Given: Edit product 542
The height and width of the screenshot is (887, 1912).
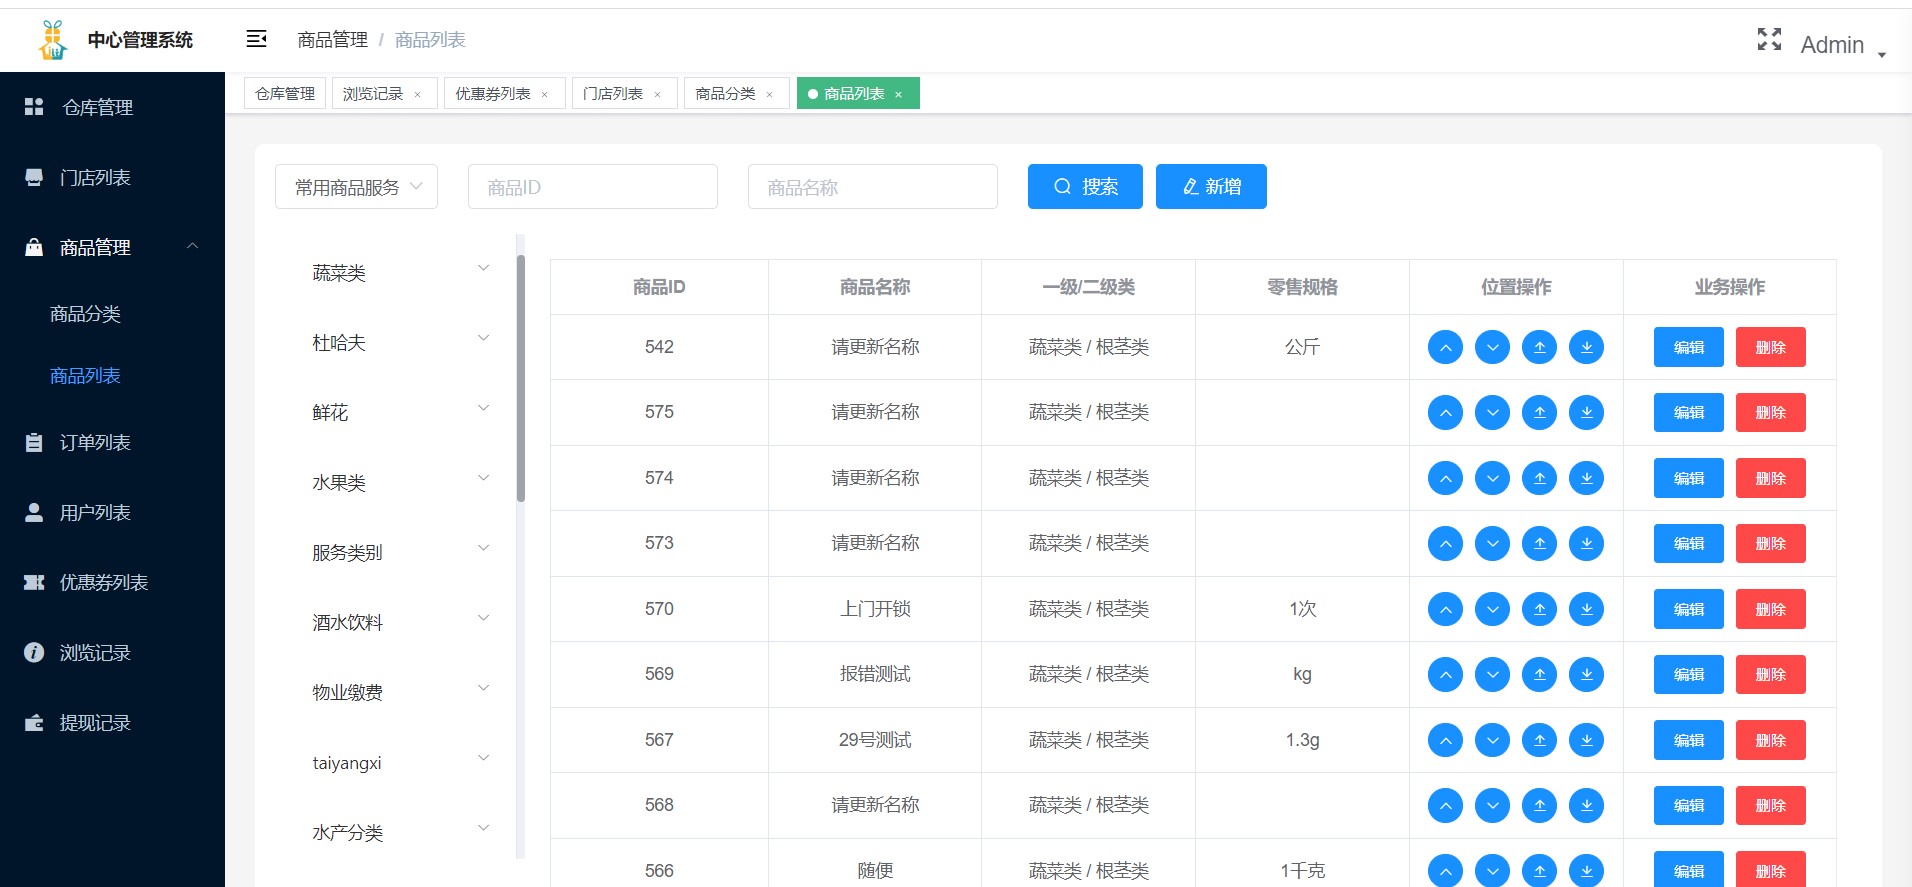Looking at the screenshot, I should (1688, 347).
